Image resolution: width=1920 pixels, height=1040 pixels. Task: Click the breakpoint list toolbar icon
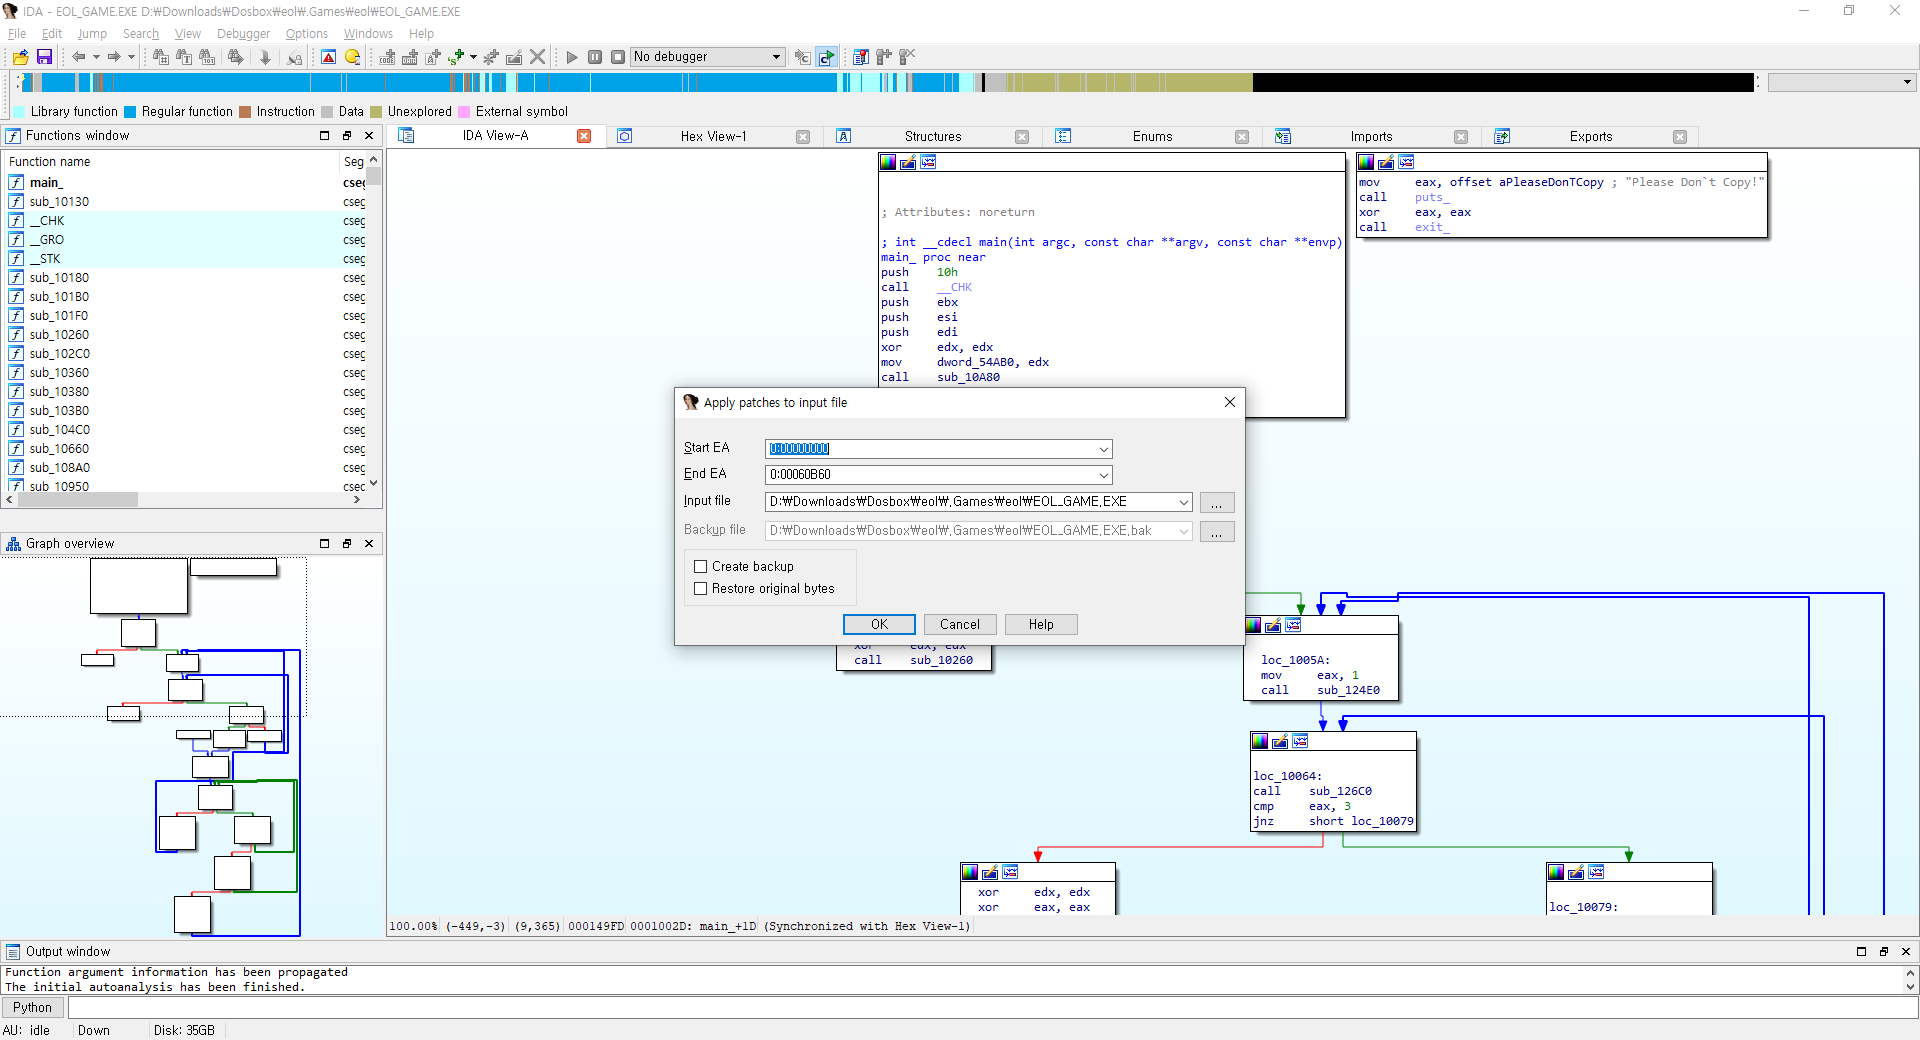860,57
